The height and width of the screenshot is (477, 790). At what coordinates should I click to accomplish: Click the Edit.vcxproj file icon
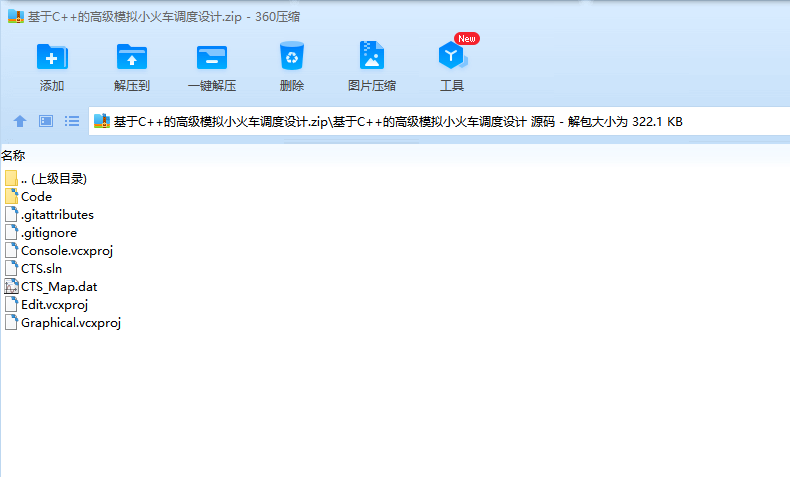(11, 304)
